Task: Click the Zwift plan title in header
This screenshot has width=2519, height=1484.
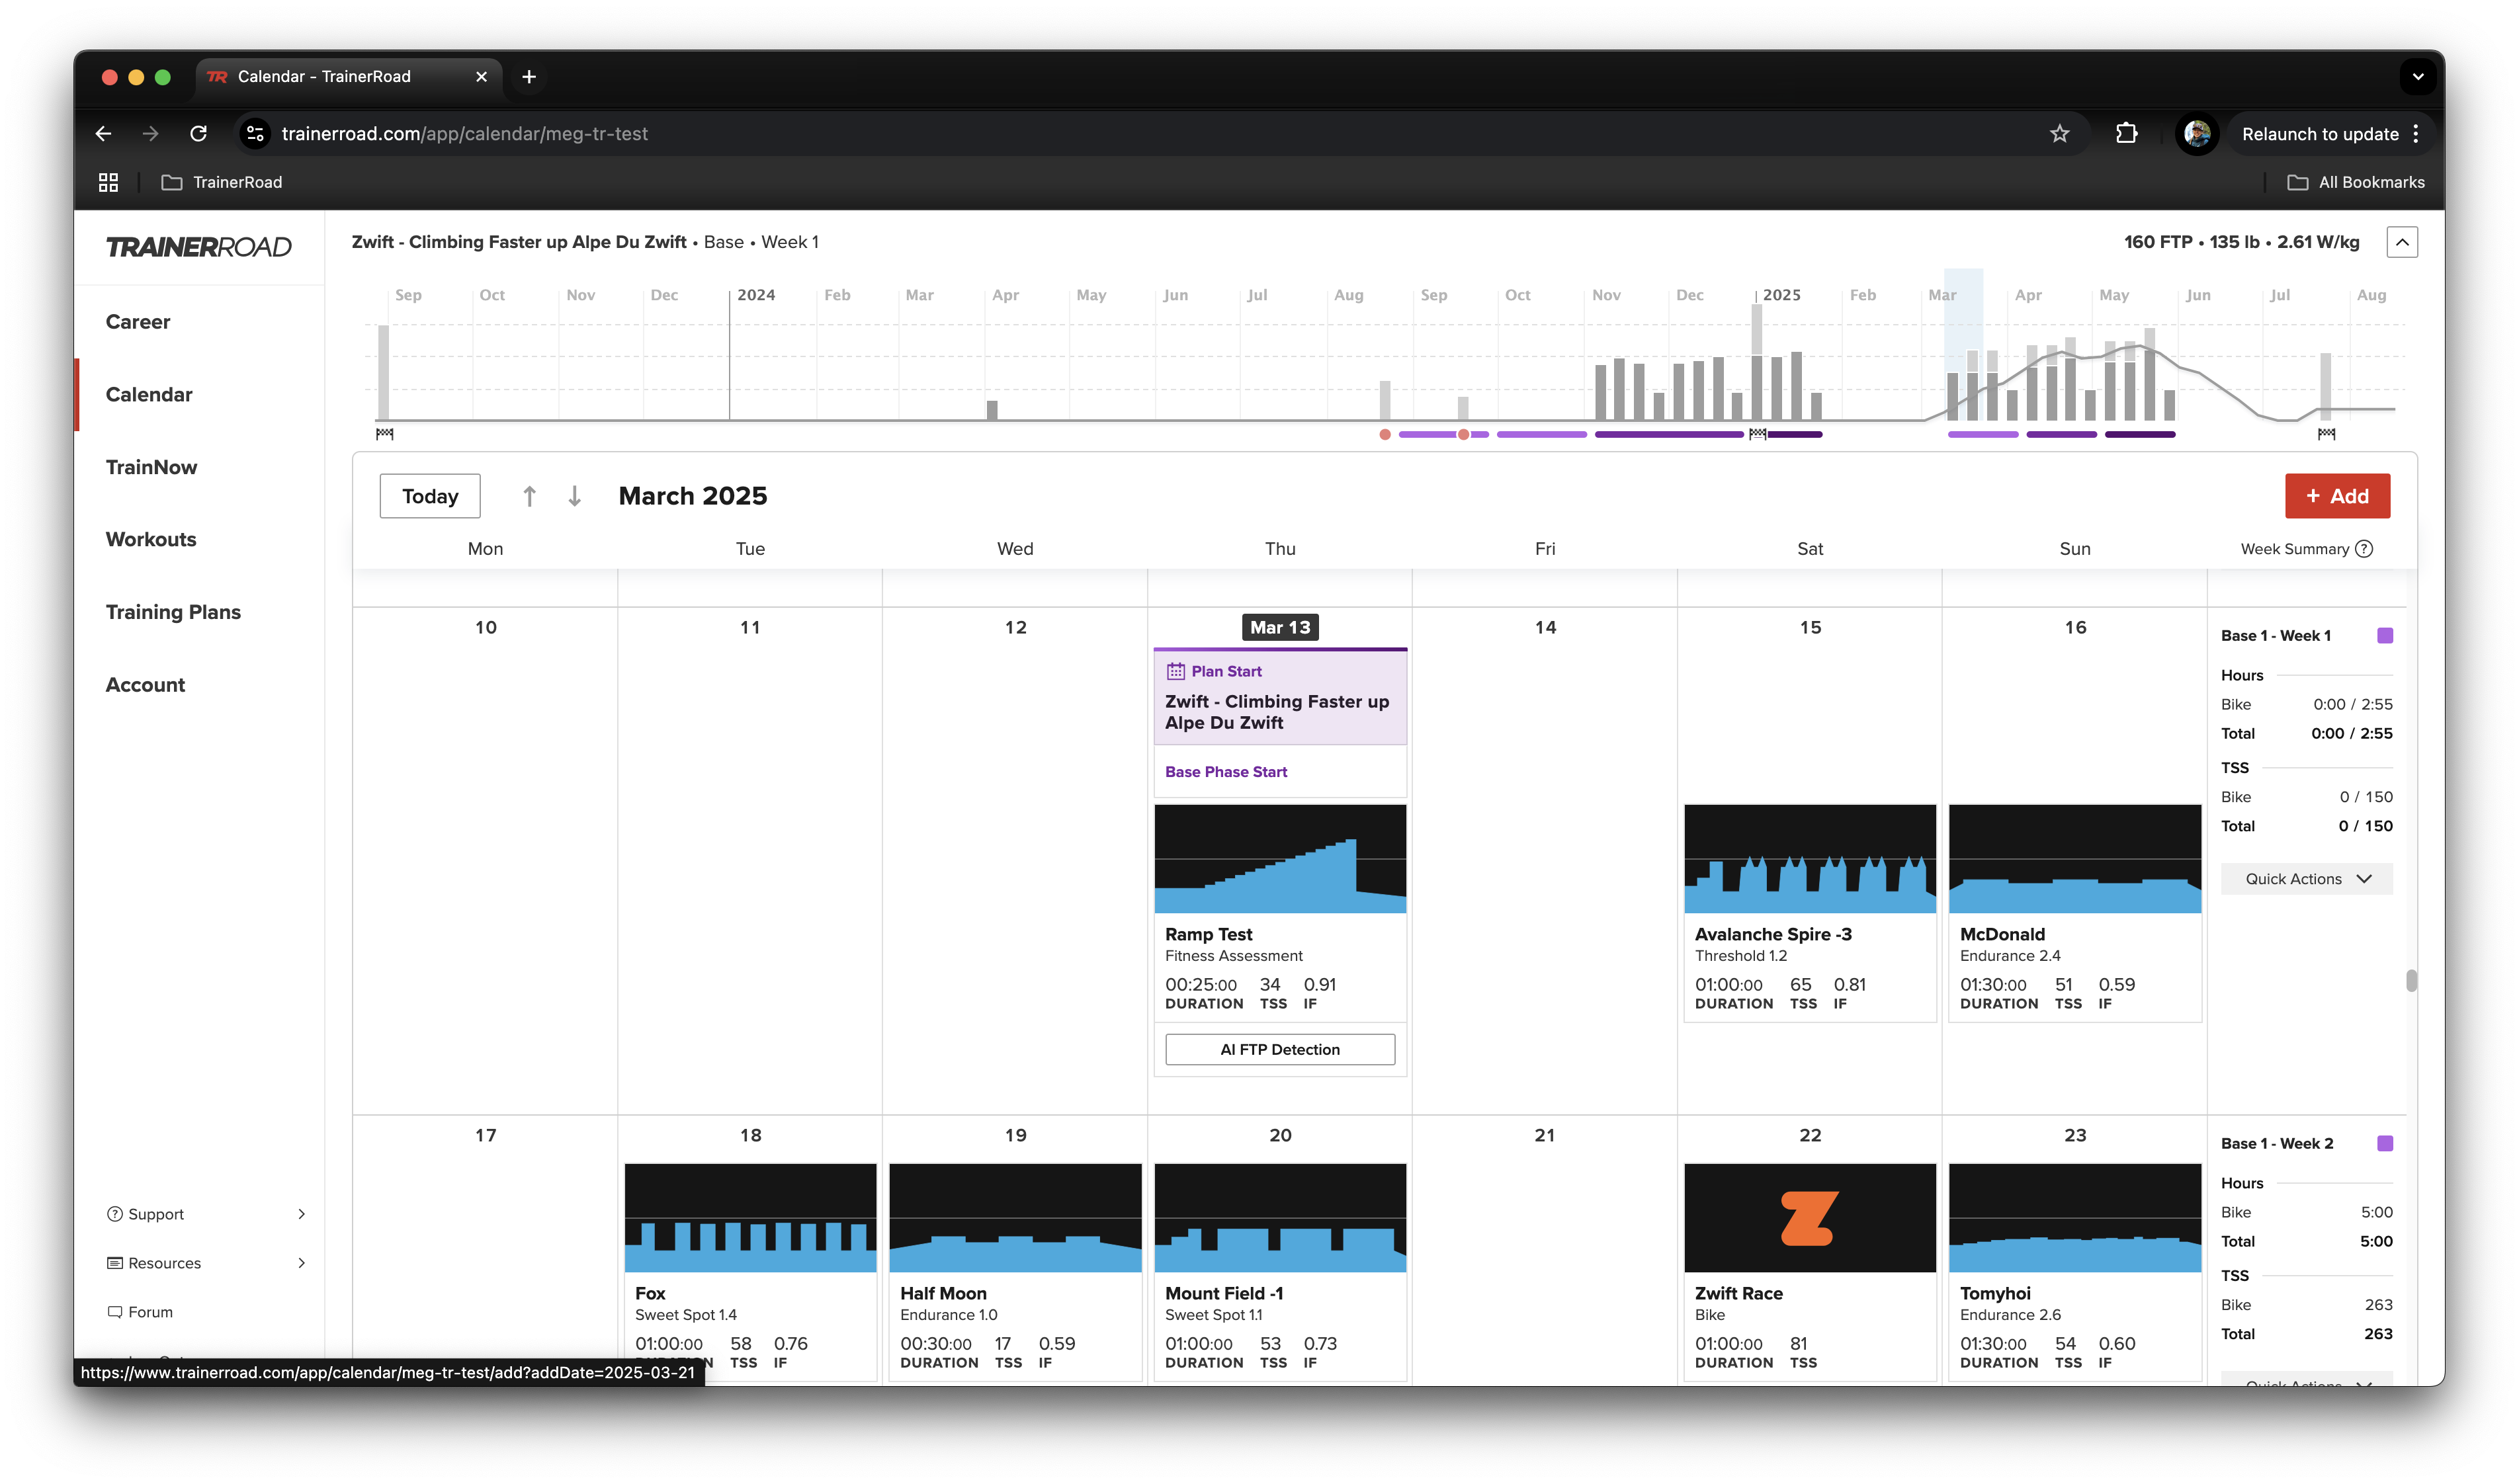Action: [519, 242]
